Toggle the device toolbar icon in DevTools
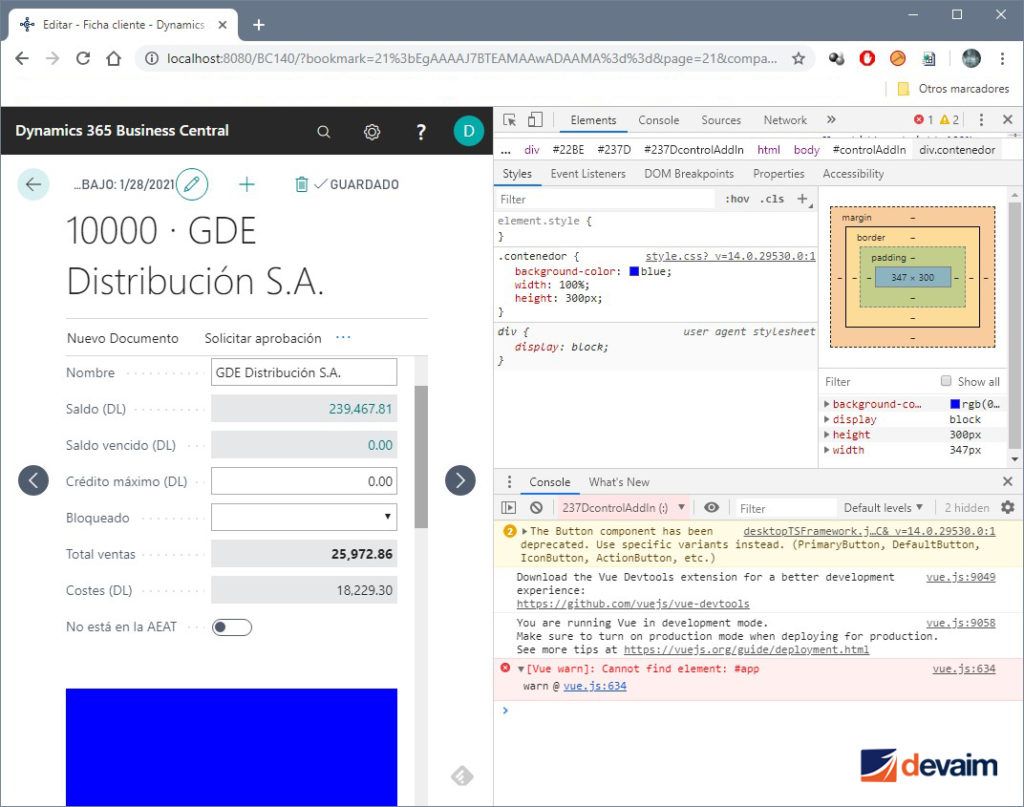Screen dimensions: 1024x807 point(535,120)
